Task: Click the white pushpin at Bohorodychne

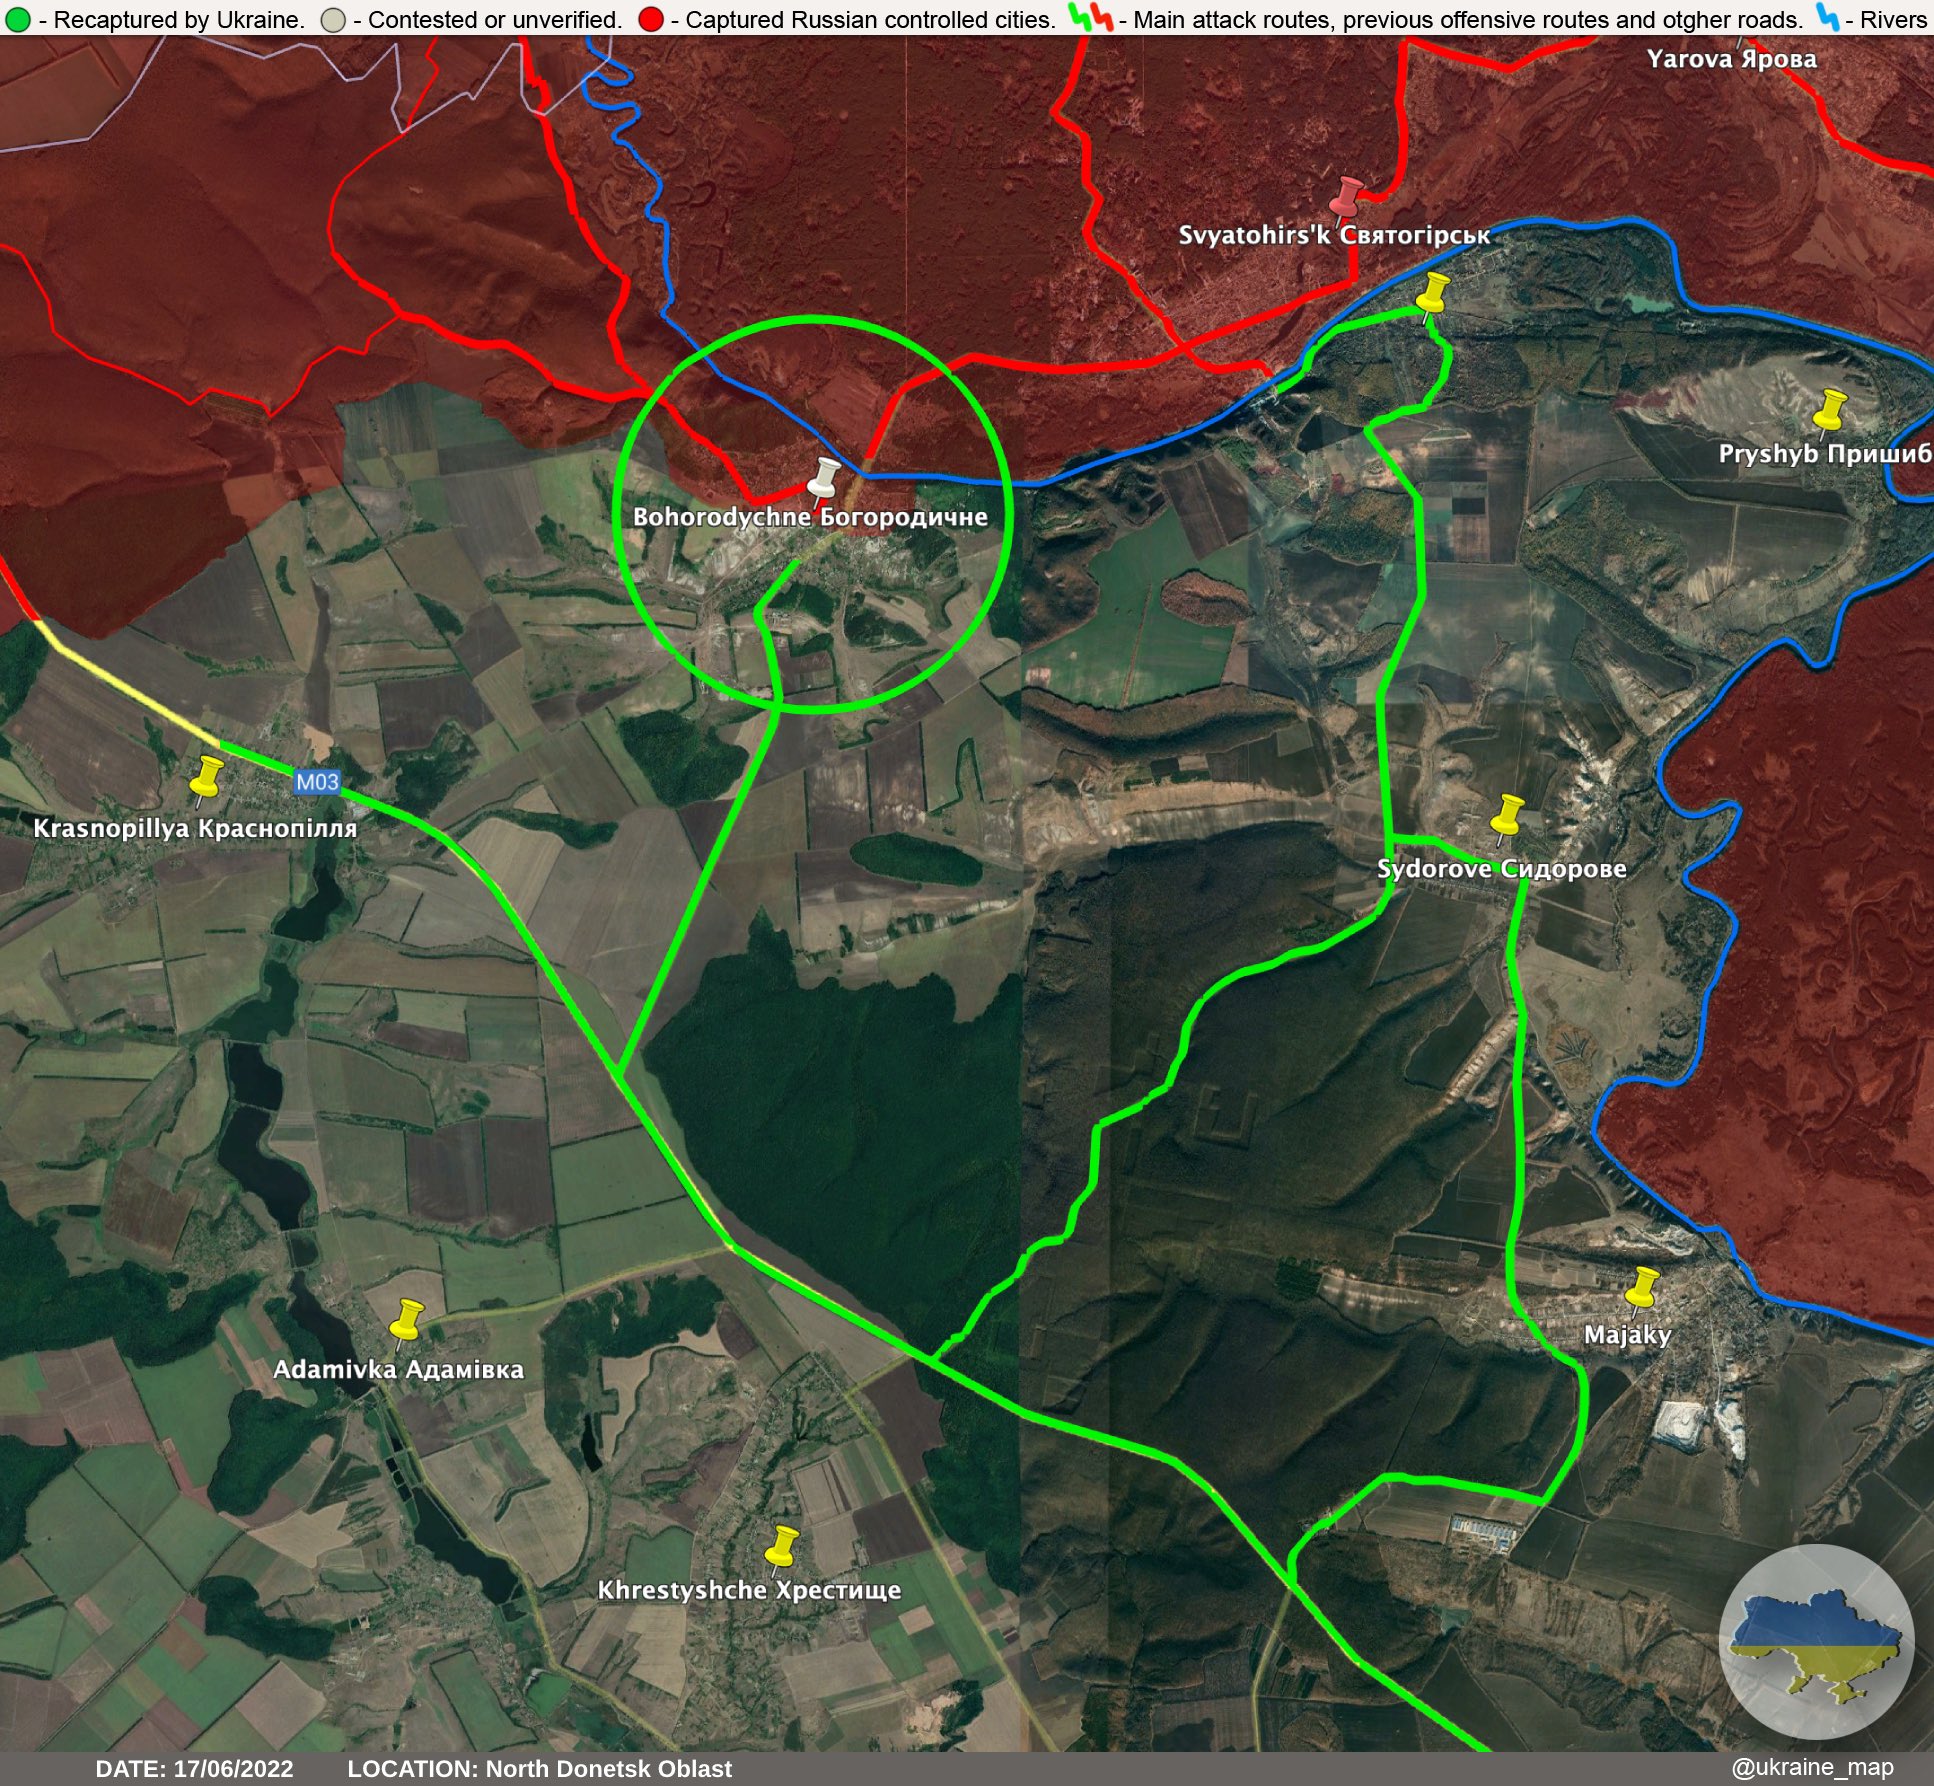Action: (x=825, y=478)
